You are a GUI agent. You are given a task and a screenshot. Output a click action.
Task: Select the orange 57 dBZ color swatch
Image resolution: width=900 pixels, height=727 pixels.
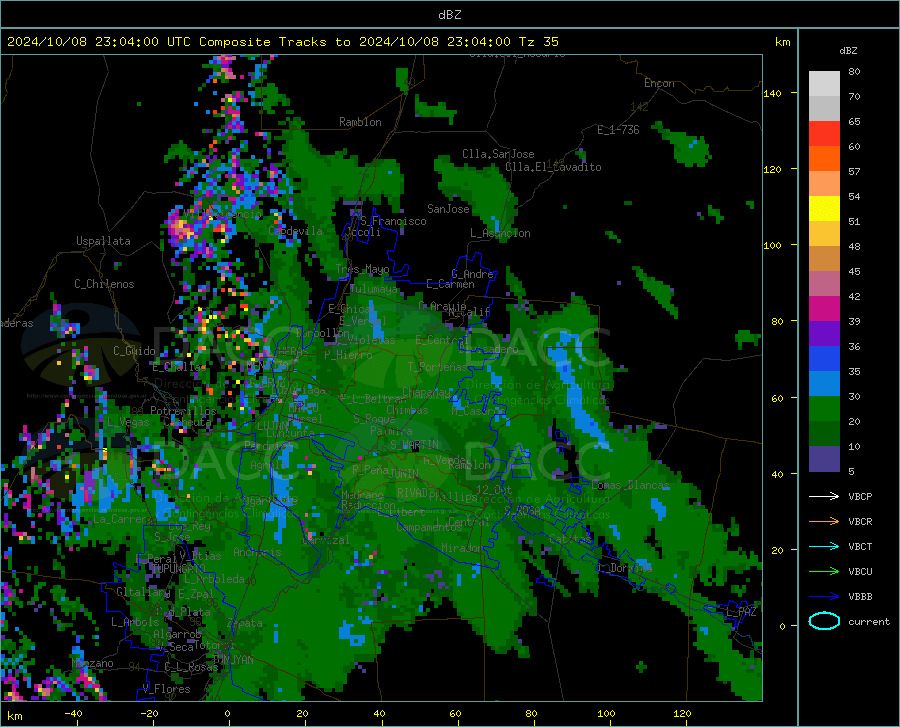click(x=824, y=159)
